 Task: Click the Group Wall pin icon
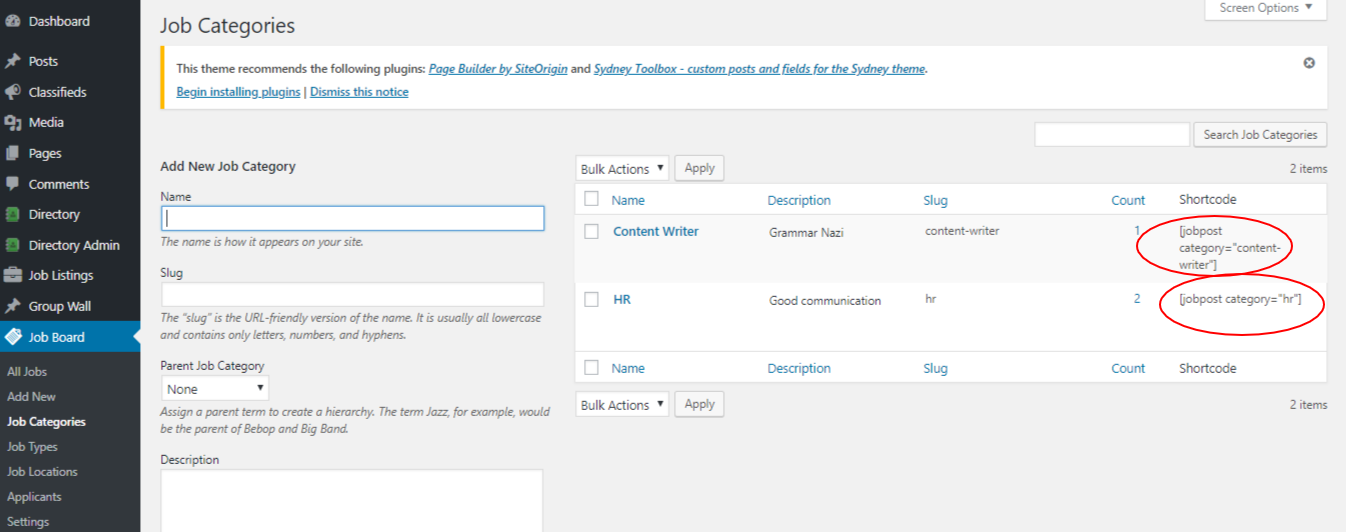coord(13,306)
